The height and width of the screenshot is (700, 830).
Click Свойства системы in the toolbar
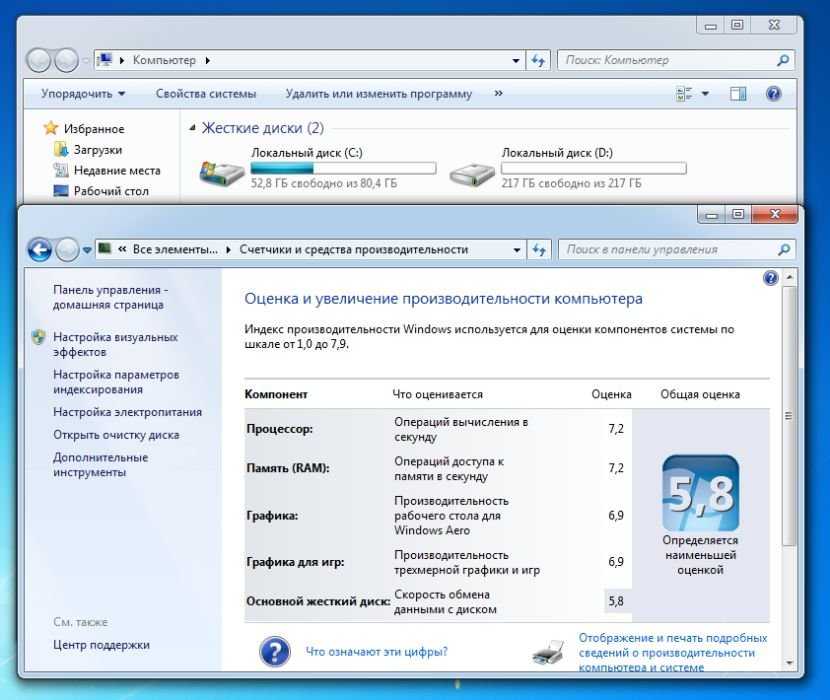tap(206, 94)
